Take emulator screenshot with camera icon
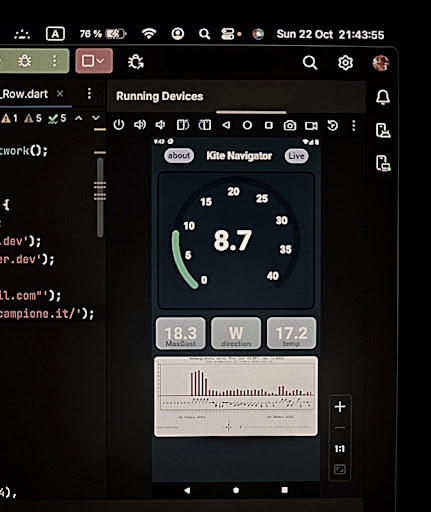Image resolution: width=431 pixels, height=512 pixels. [290, 126]
